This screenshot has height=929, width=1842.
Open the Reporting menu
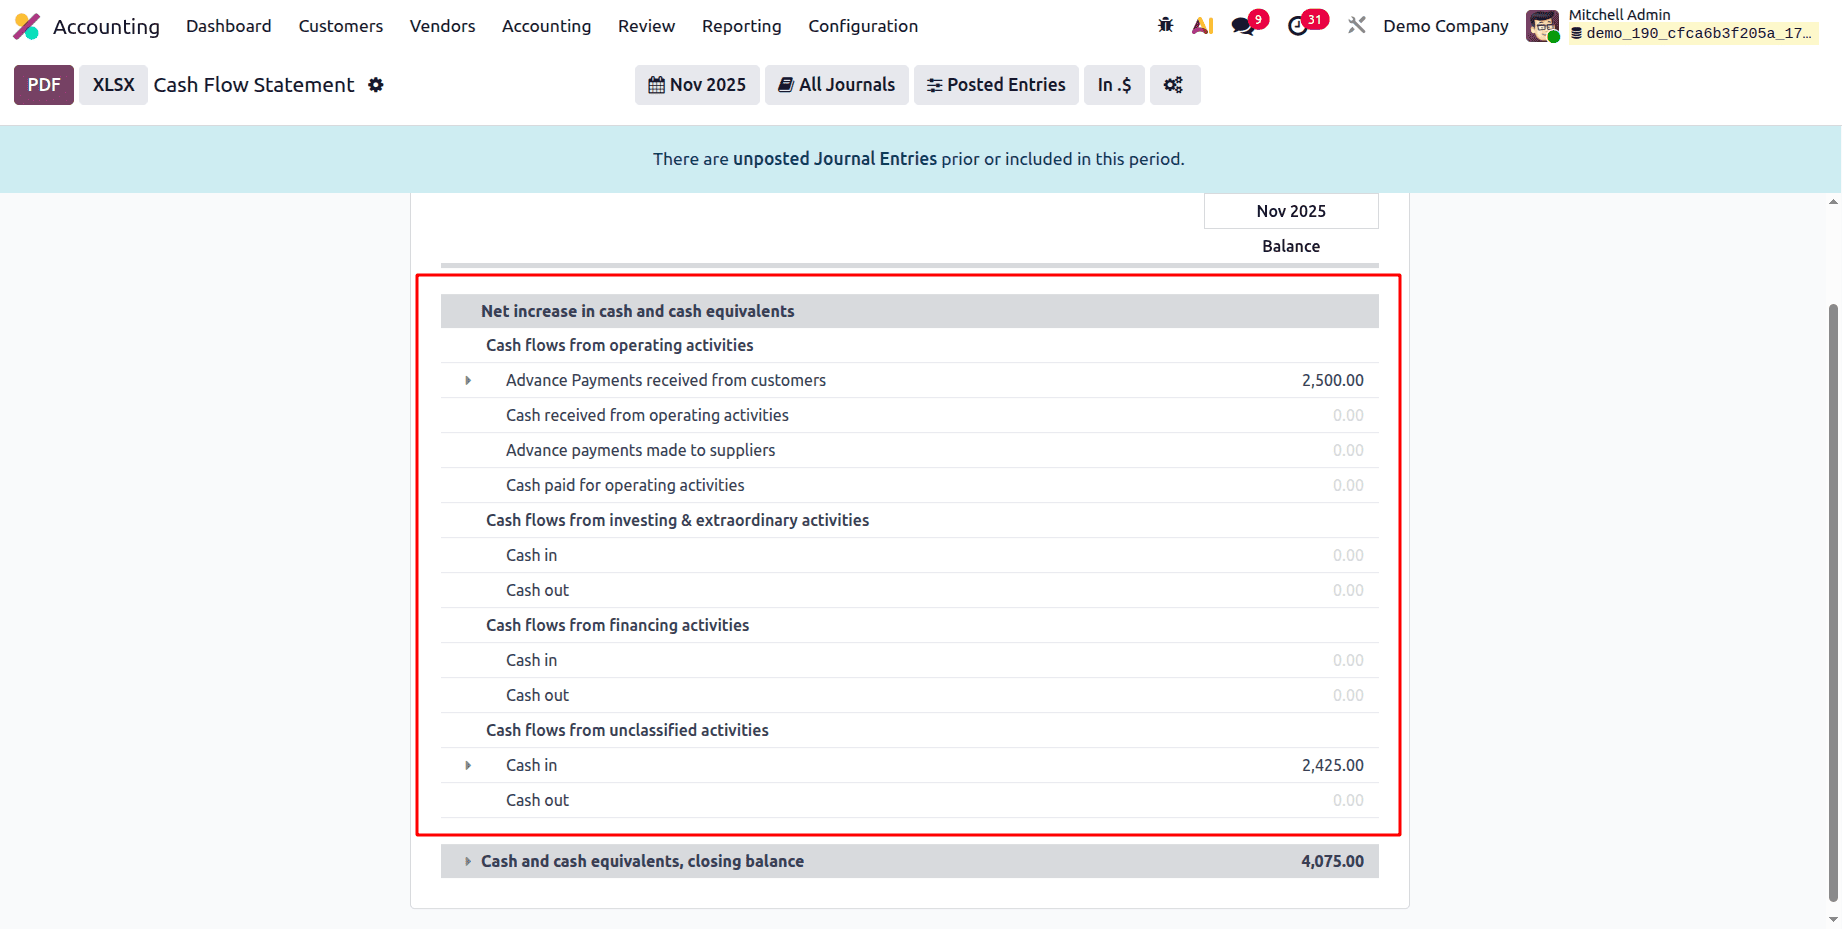point(741,26)
